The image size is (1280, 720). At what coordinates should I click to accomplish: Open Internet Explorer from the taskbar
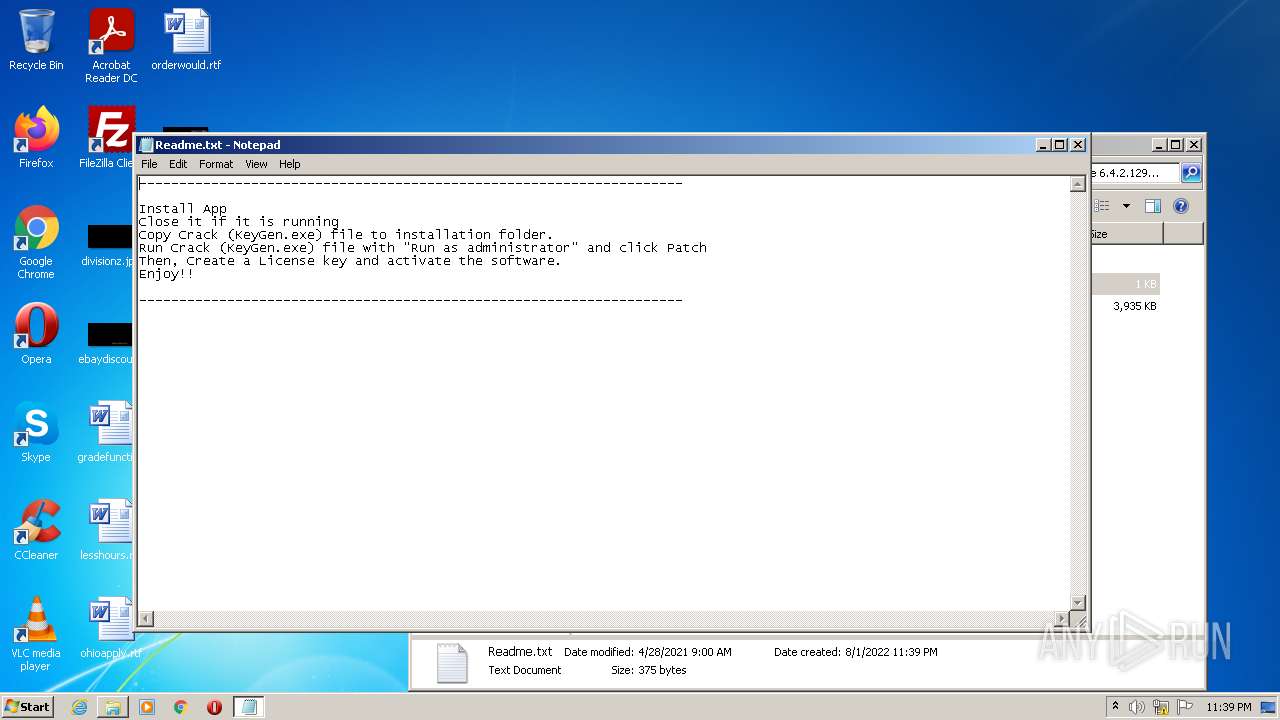coord(79,707)
